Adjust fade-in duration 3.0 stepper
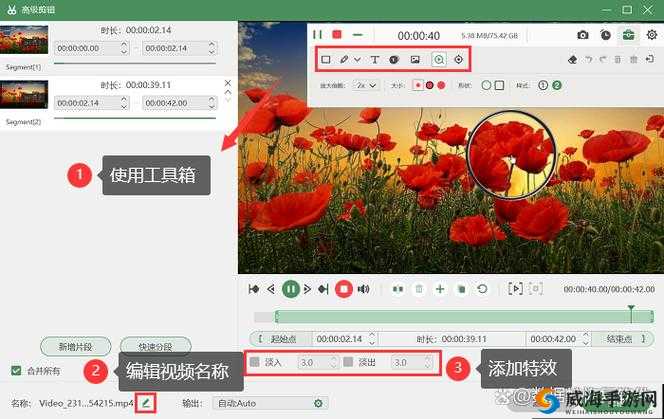 pyautogui.click(x=333, y=362)
